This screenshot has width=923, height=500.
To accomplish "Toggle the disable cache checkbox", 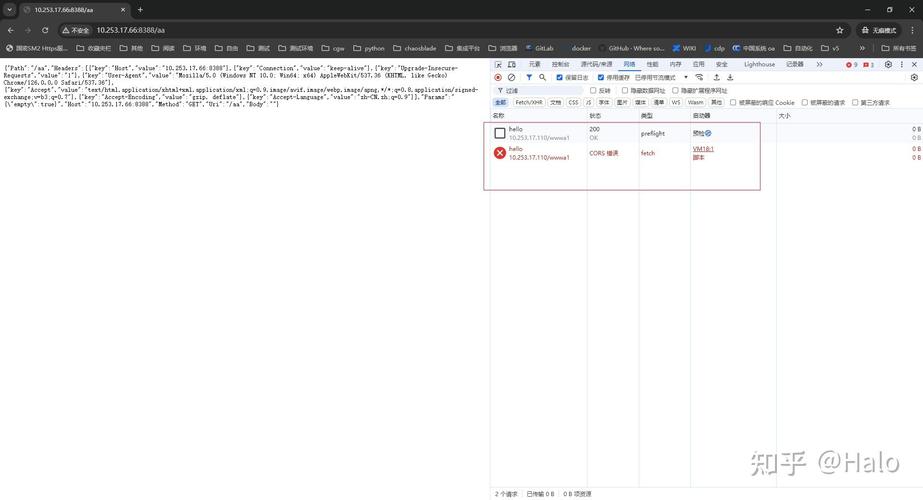I will [600, 77].
